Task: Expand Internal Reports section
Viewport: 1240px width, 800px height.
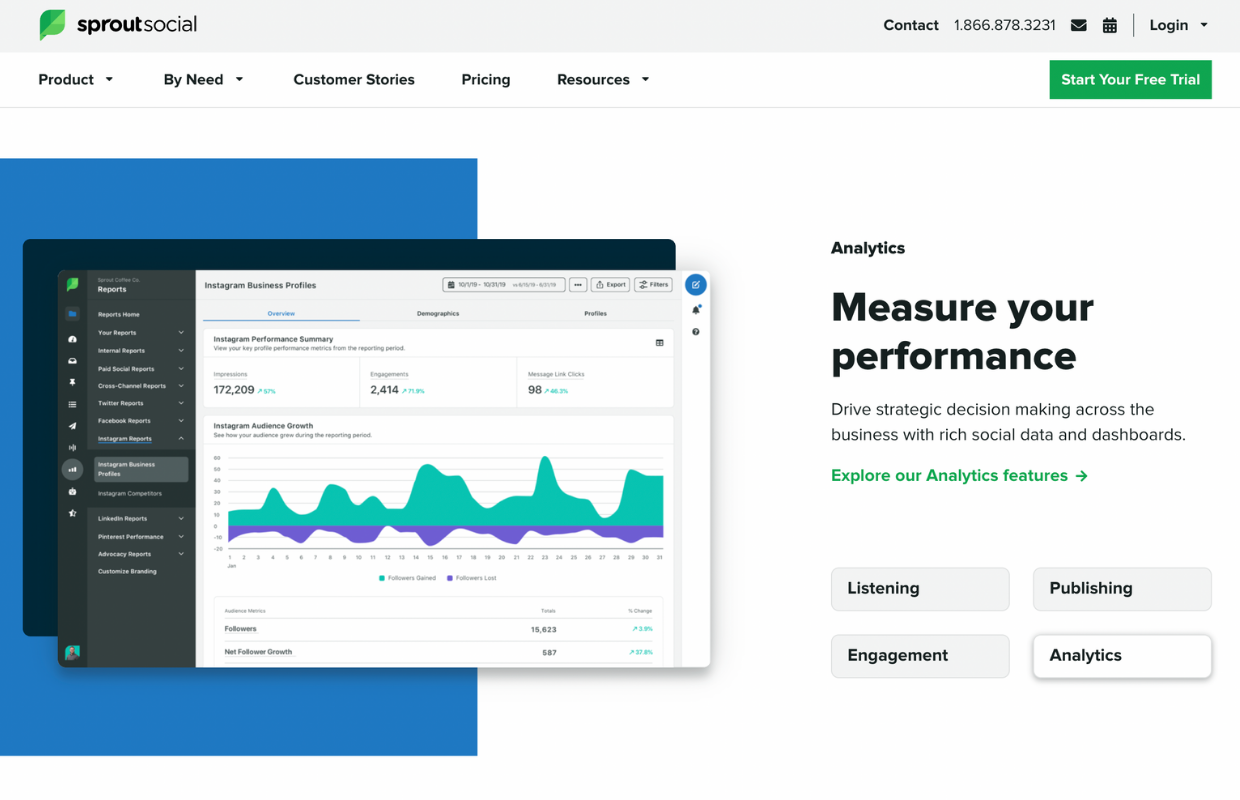Action: click(x=141, y=351)
